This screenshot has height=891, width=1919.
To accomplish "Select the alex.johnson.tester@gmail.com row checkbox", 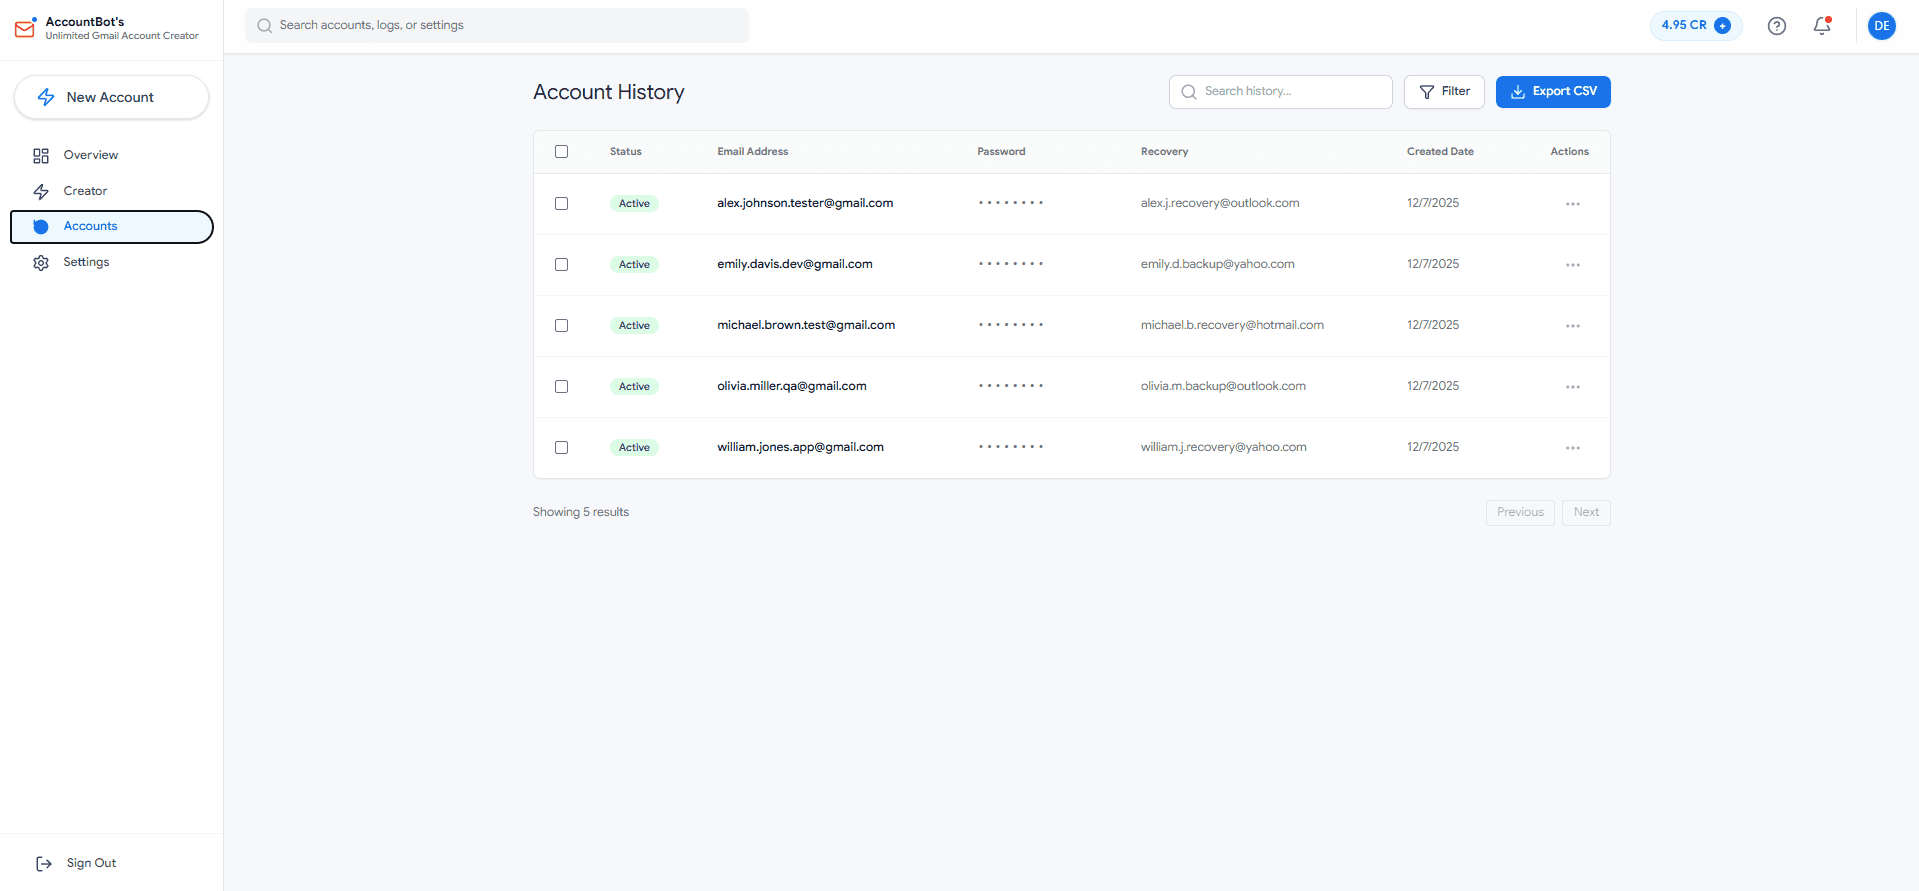I will (x=561, y=204).
